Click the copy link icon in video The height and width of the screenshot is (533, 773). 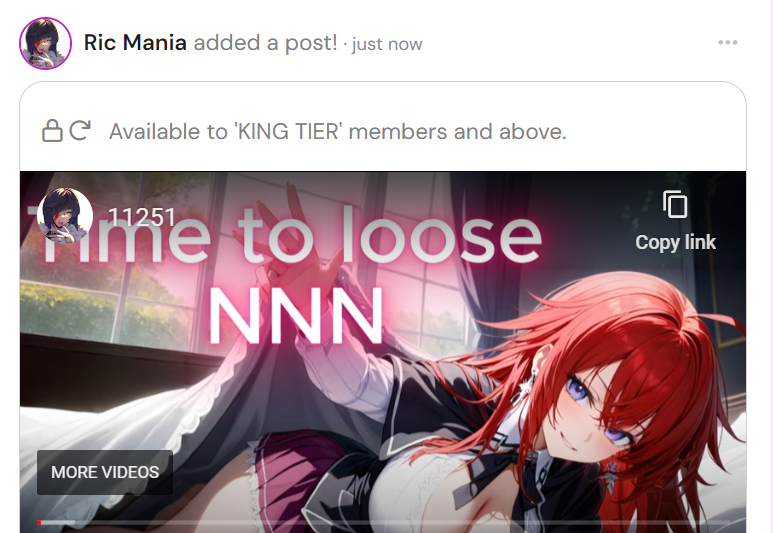point(675,204)
